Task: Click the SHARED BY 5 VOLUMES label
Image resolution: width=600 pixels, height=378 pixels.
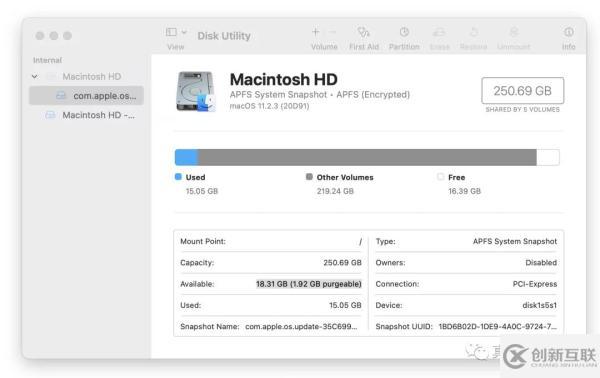Action: point(522,110)
